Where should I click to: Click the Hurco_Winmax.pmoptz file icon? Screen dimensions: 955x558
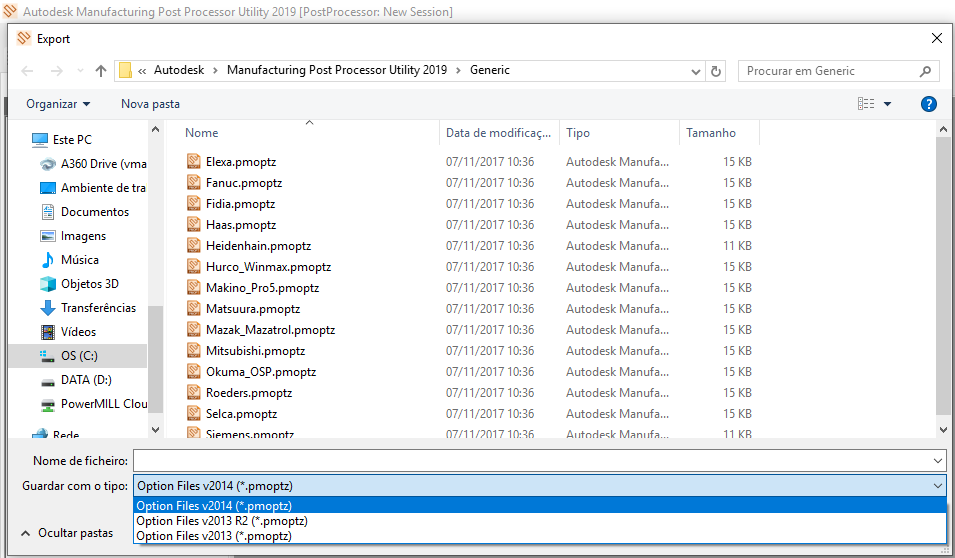[194, 266]
